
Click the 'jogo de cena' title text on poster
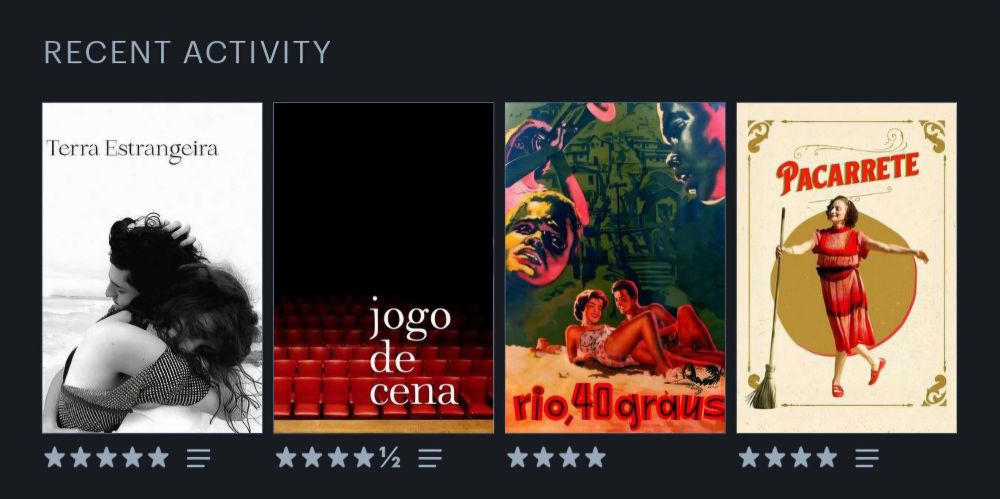tap(413, 351)
